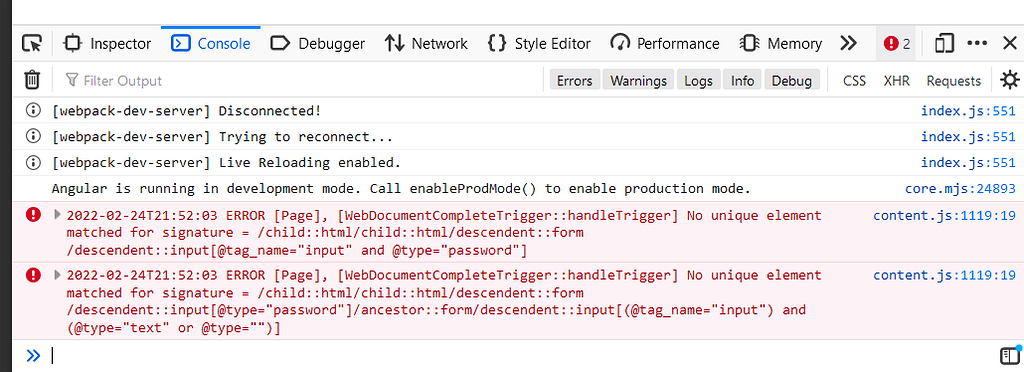Activate the element picker icon
This screenshot has width=1024, height=372.
[x=32, y=44]
